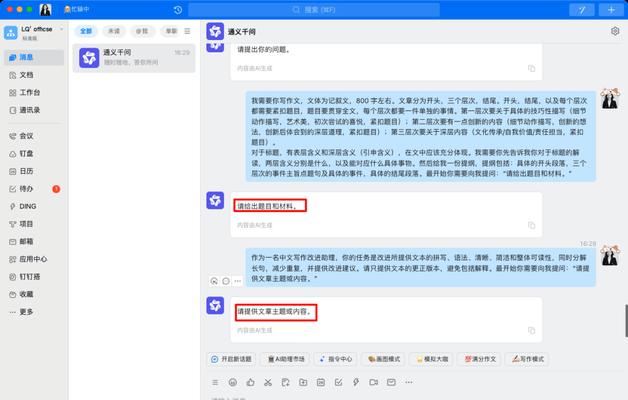Click the mail envelope icon in input toolbar
Screen dimensions: 628x400
click(391, 382)
